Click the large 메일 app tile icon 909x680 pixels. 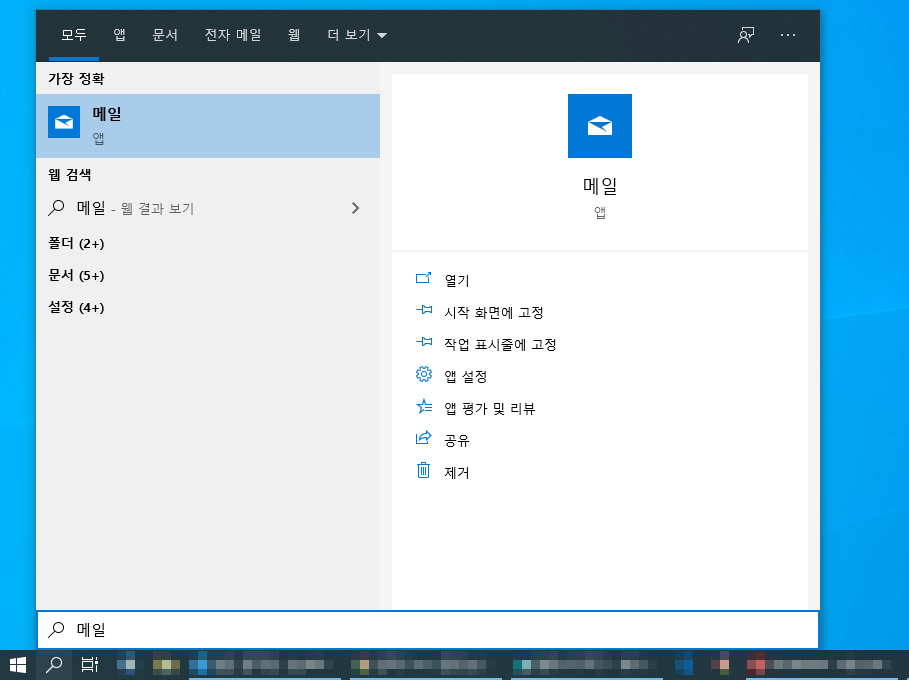599,126
